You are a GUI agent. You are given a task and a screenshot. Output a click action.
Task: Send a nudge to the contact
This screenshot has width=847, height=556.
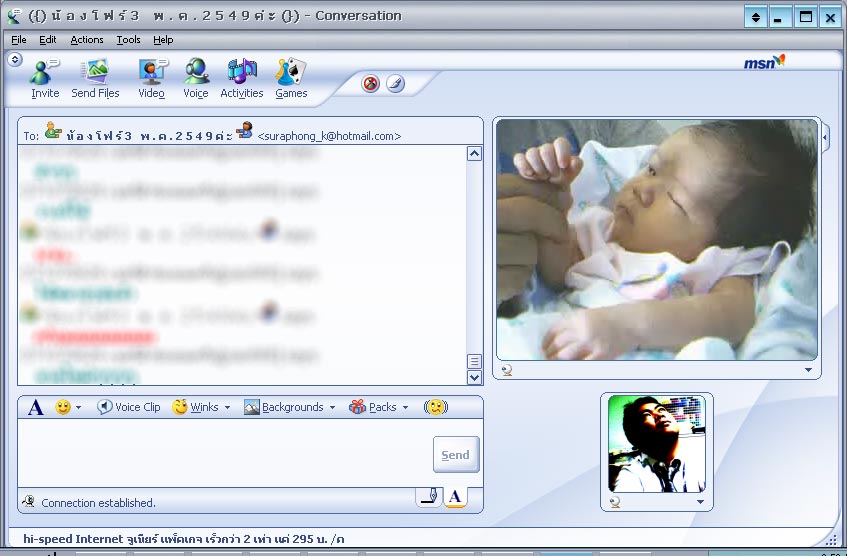point(435,407)
